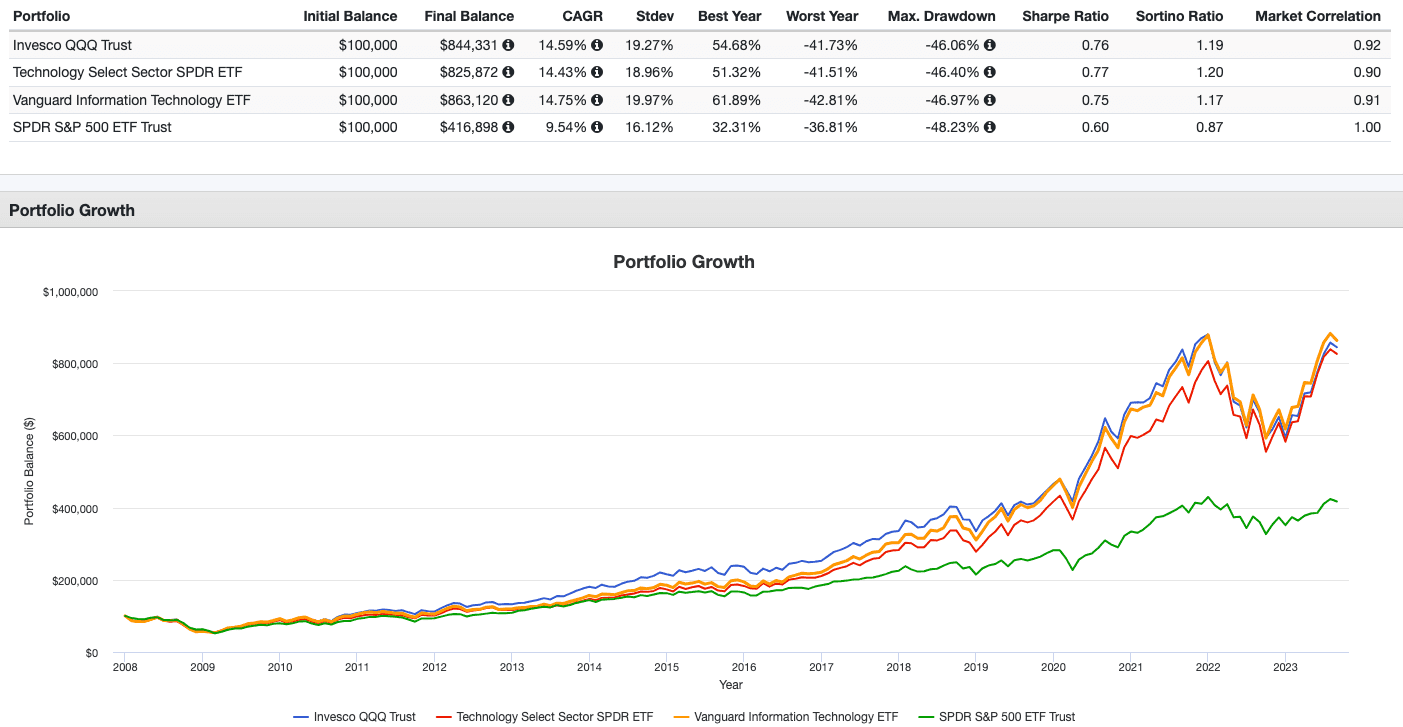This screenshot has height=727, width=1403.
Task: Show drawdown info icon beside -46.40%
Action: [990, 72]
